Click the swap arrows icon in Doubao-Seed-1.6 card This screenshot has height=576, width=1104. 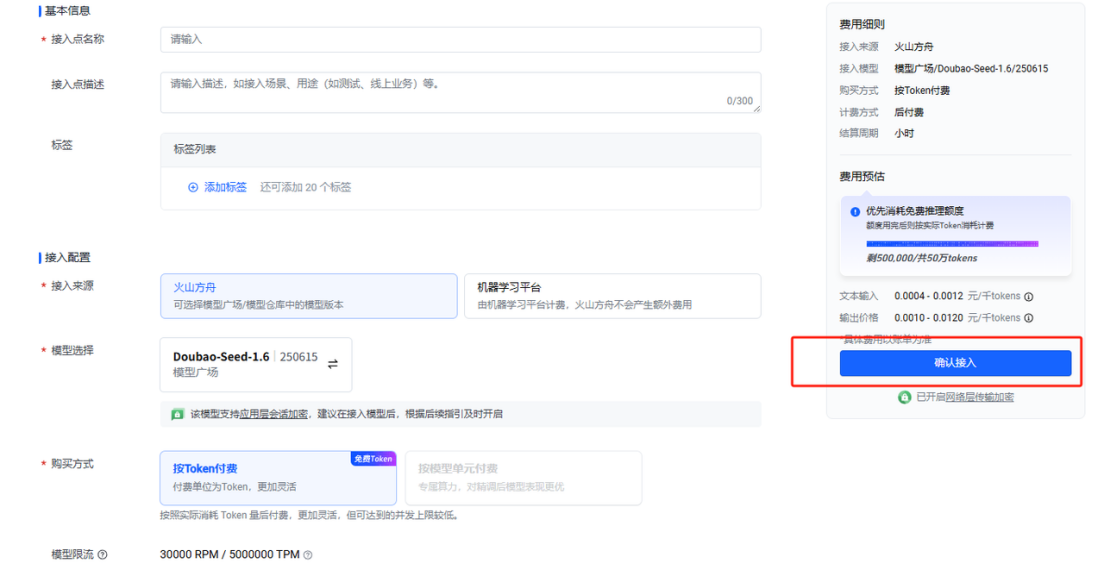tap(333, 364)
